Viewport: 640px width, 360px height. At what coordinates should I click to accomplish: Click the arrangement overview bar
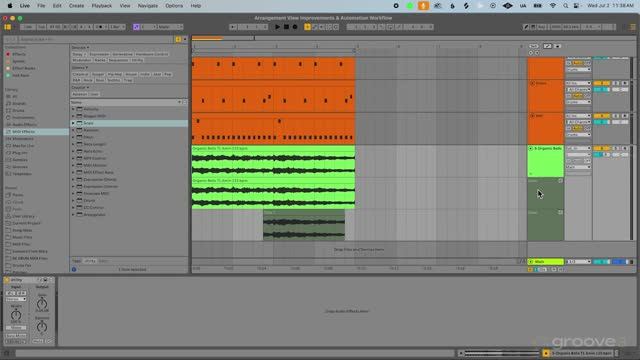[x=412, y=38]
